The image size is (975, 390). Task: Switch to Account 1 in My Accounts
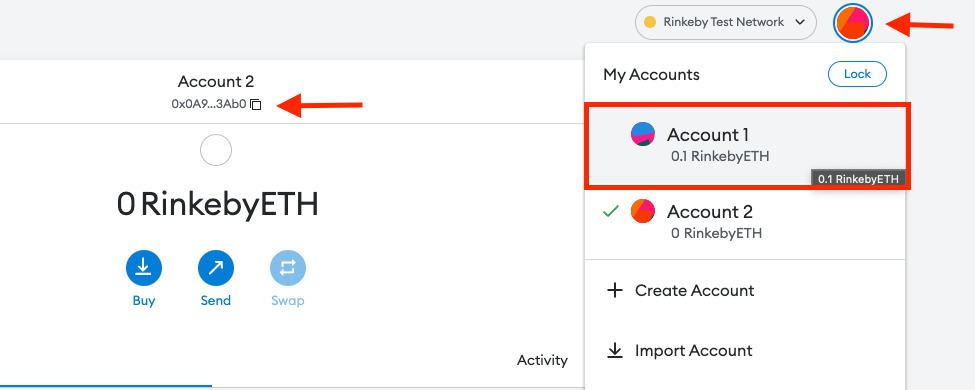[x=745, y=146]
